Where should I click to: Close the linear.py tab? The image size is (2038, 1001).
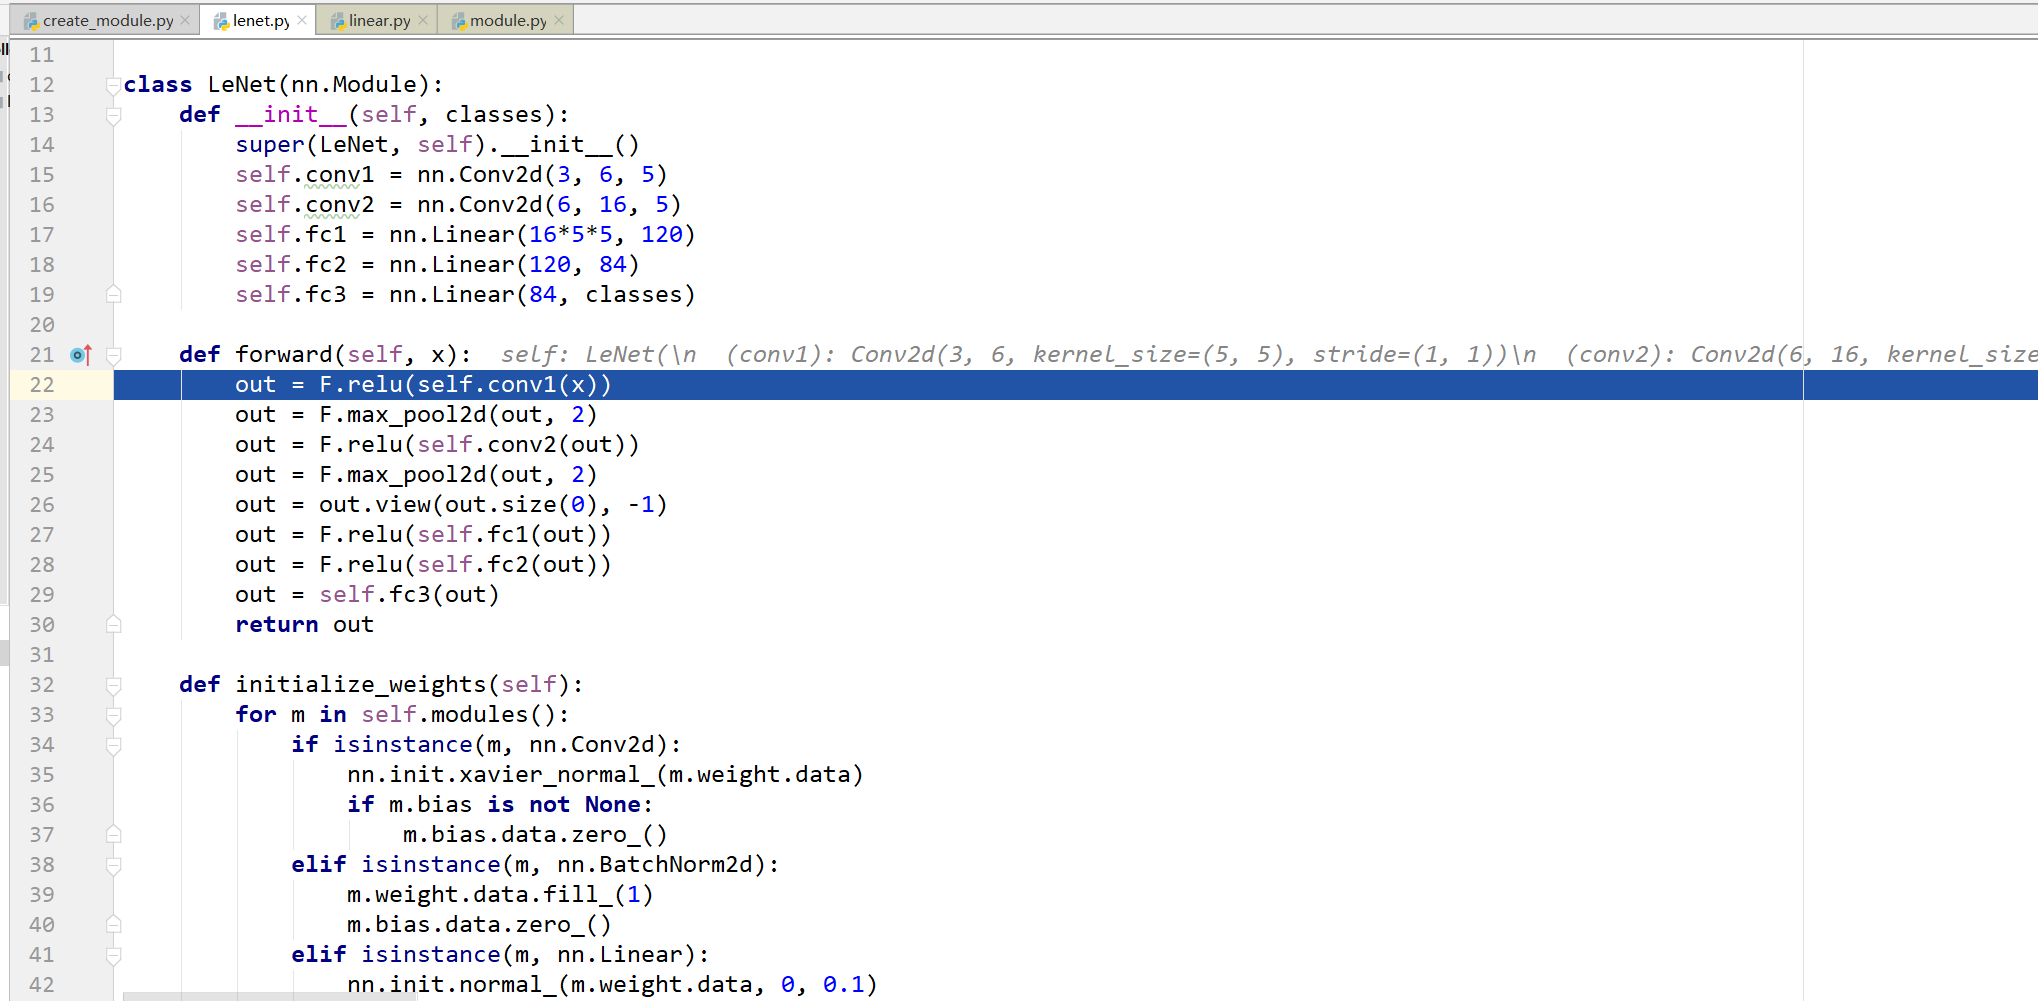(423, 20)
